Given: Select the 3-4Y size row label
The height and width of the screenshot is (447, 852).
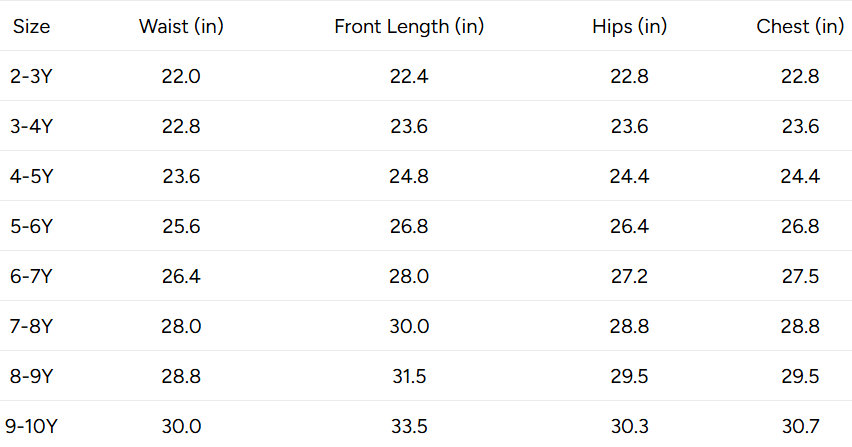Looking at the screenshot, I should click(31, 126).
